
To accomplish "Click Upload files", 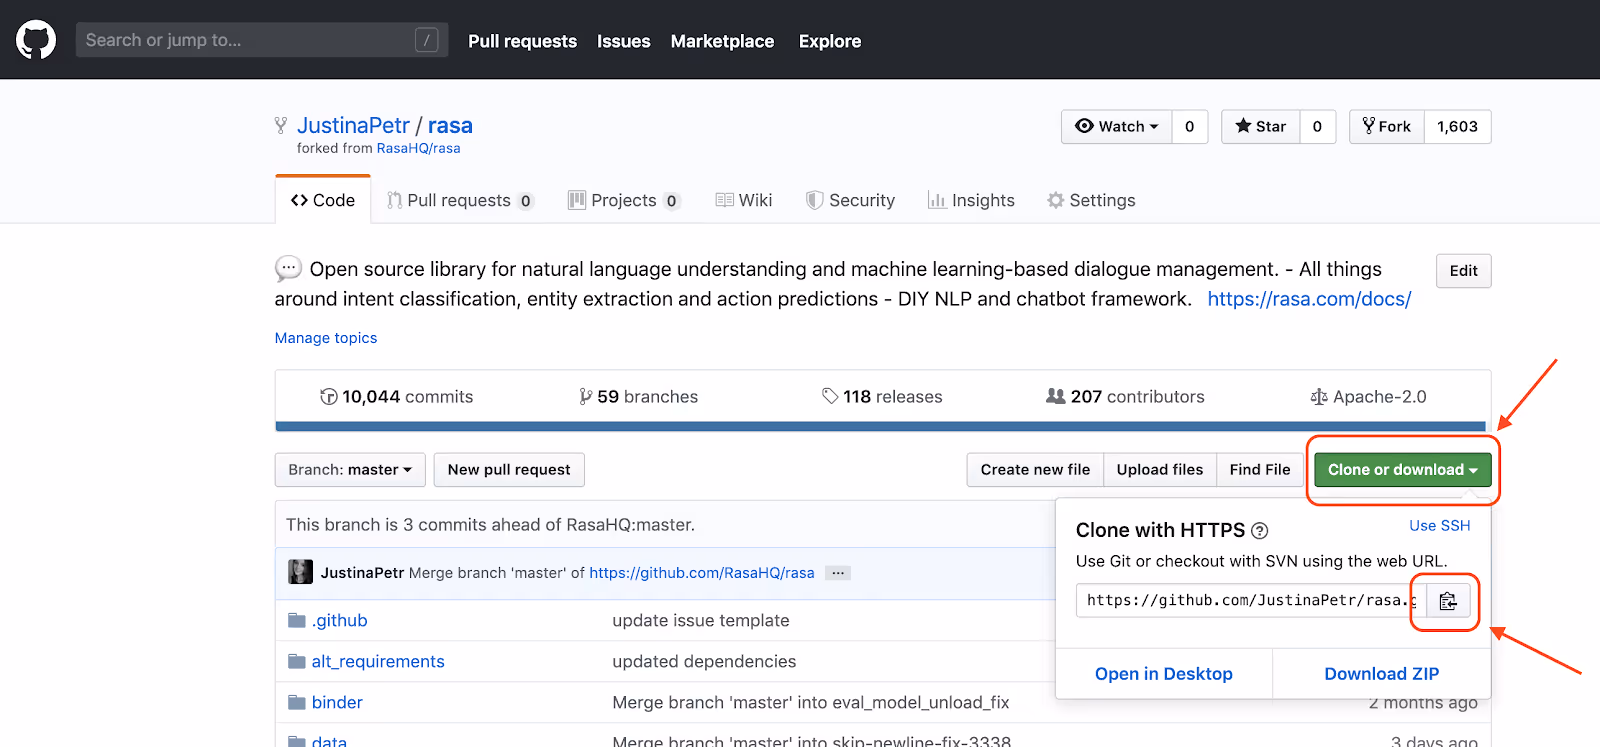I will [x=1160, y=470].
